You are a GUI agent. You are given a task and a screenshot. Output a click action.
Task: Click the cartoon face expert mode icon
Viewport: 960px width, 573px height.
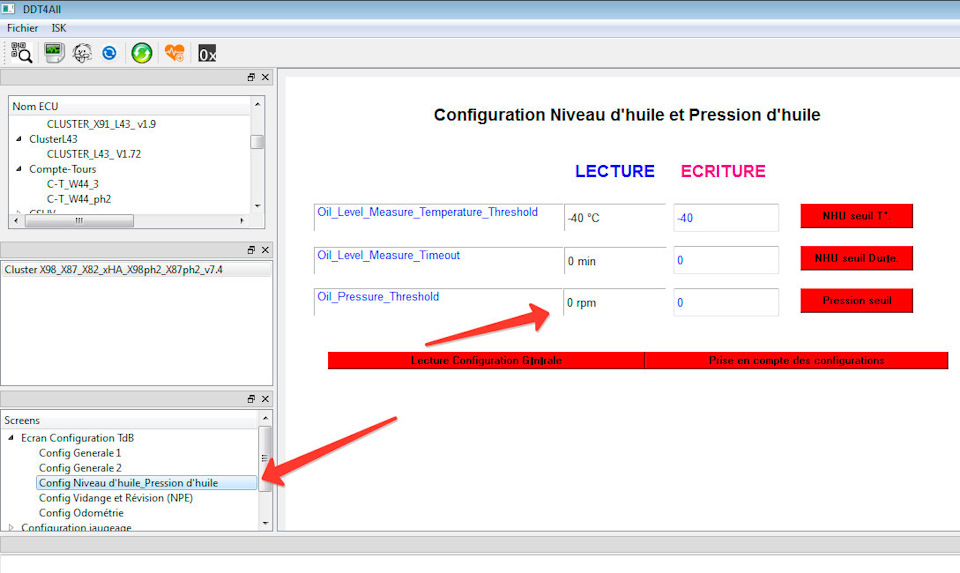83,53
